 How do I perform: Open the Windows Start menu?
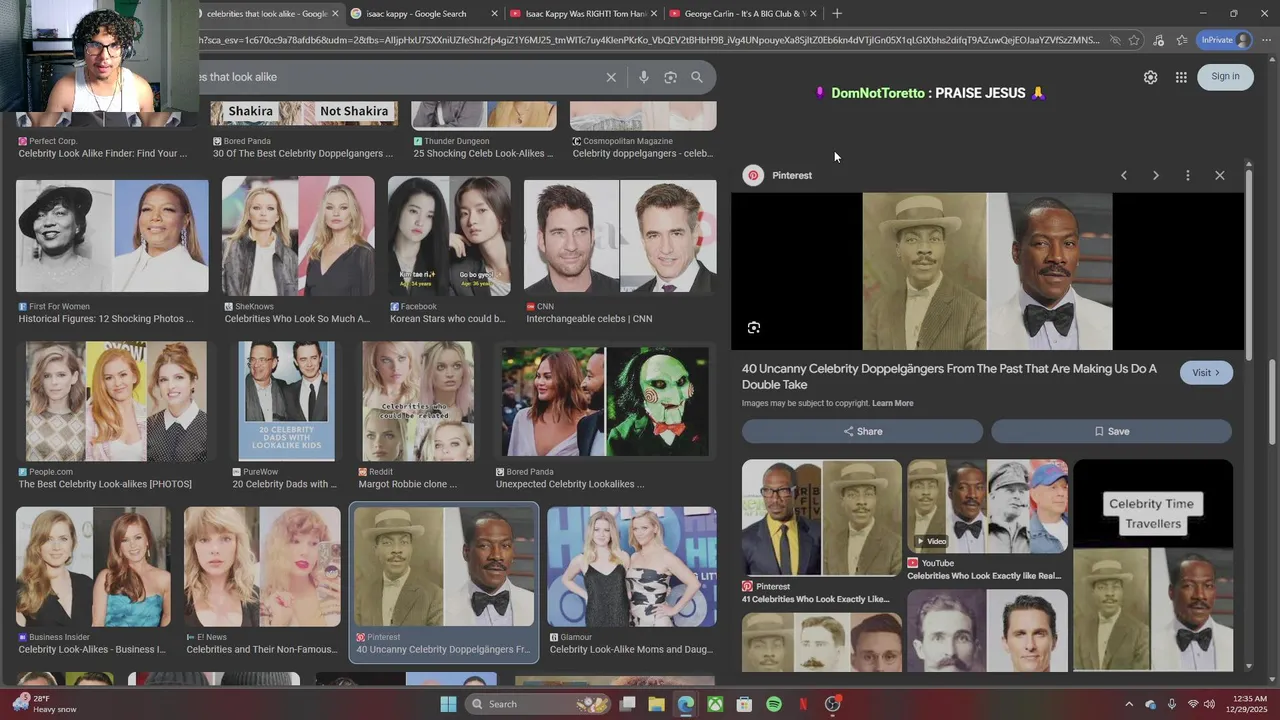pyautogui.click(x=448, y=704)
